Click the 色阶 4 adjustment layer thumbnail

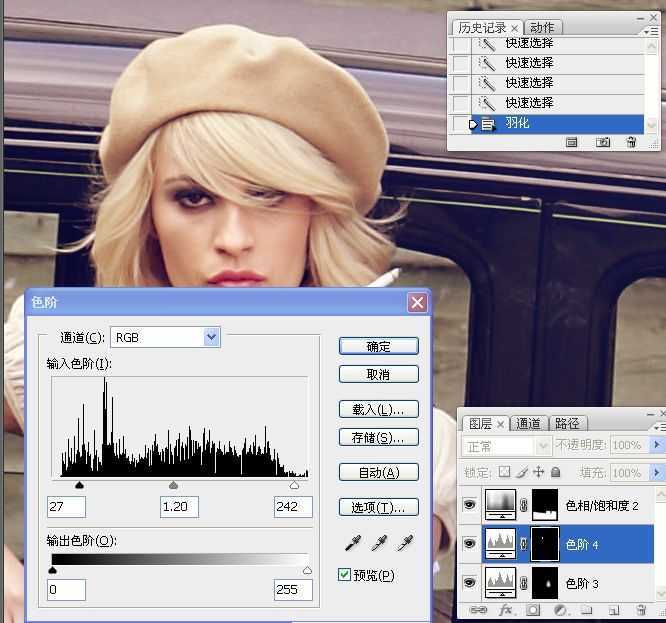pos(501,544)
